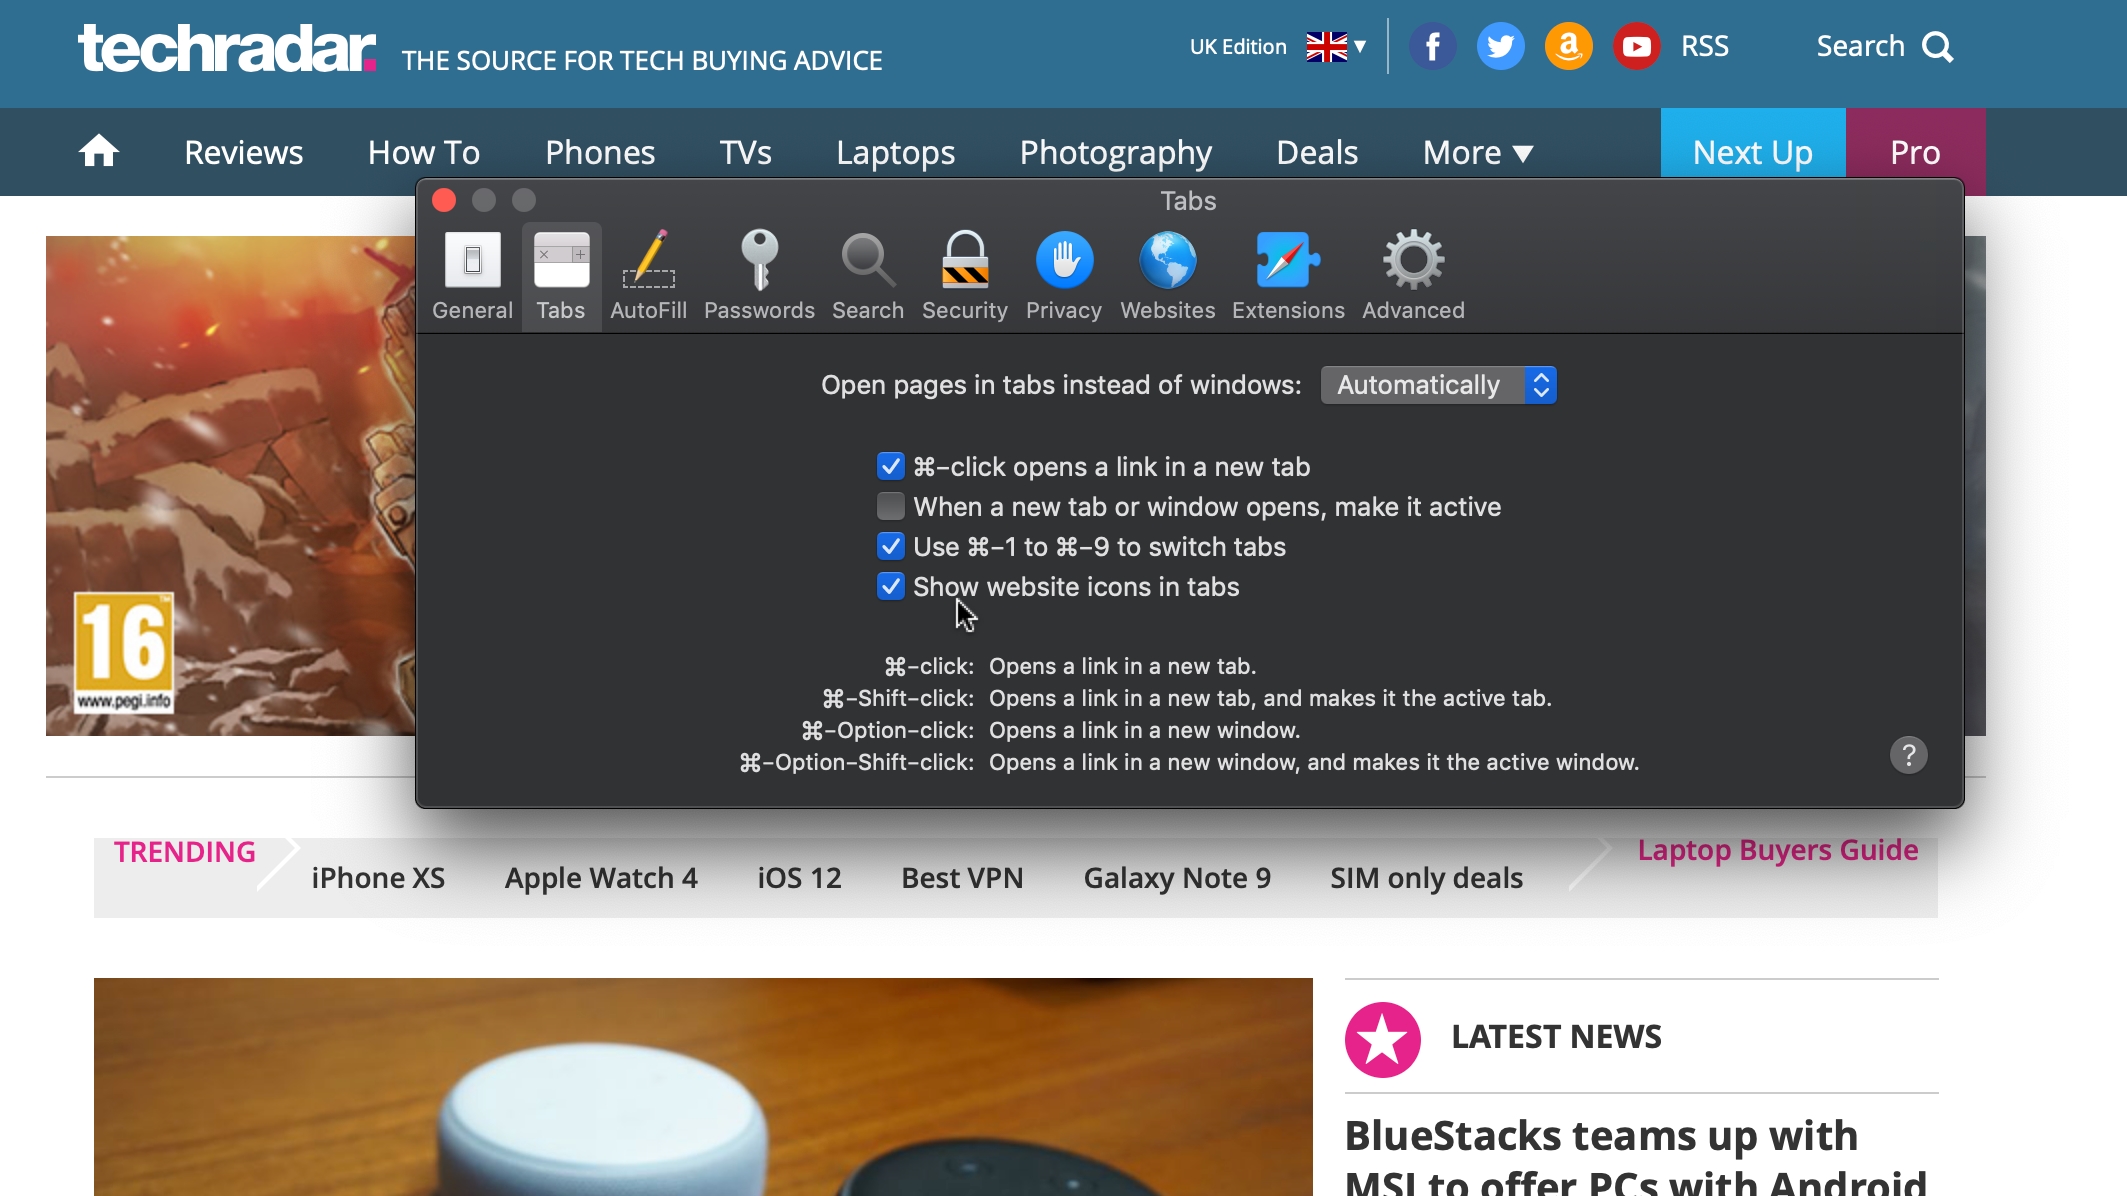Screen dimensions: 2127x1196
Task: Open the Automatically tabs dropdown
Action: coord(1438,385)
